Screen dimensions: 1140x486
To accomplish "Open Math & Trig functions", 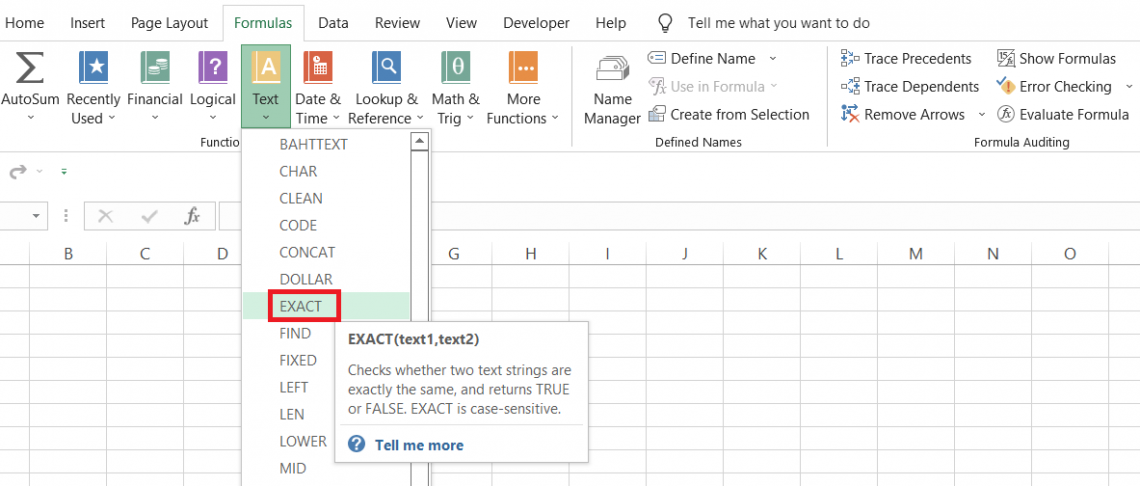I will click(455, 68).
